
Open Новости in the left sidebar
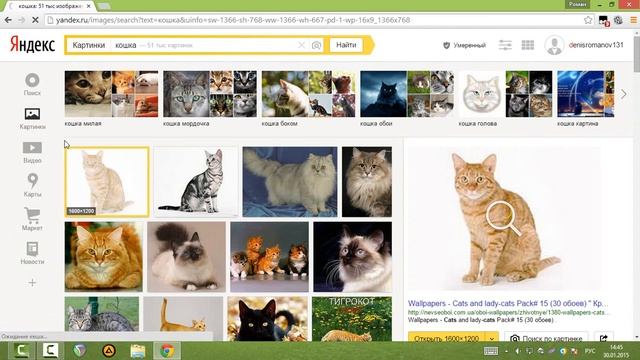click(x=32, y=253)
